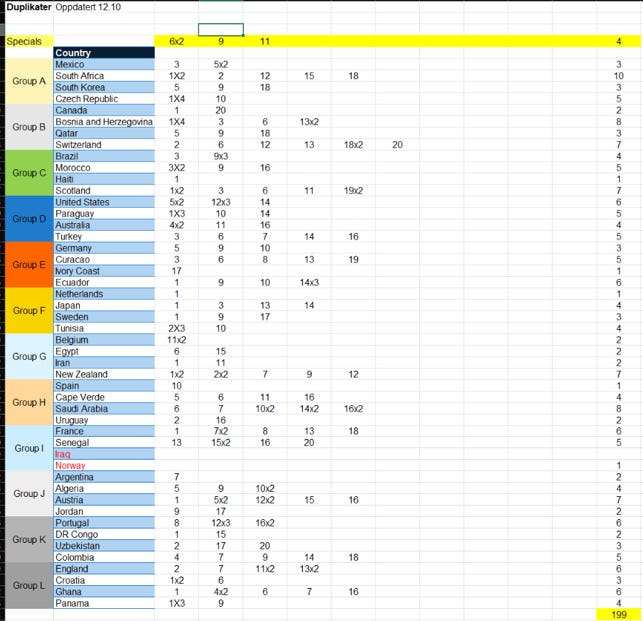Click the Group K merged cell
Viewport: 643px width, 621px height.
pyautogui.click(x=29, y=540)
